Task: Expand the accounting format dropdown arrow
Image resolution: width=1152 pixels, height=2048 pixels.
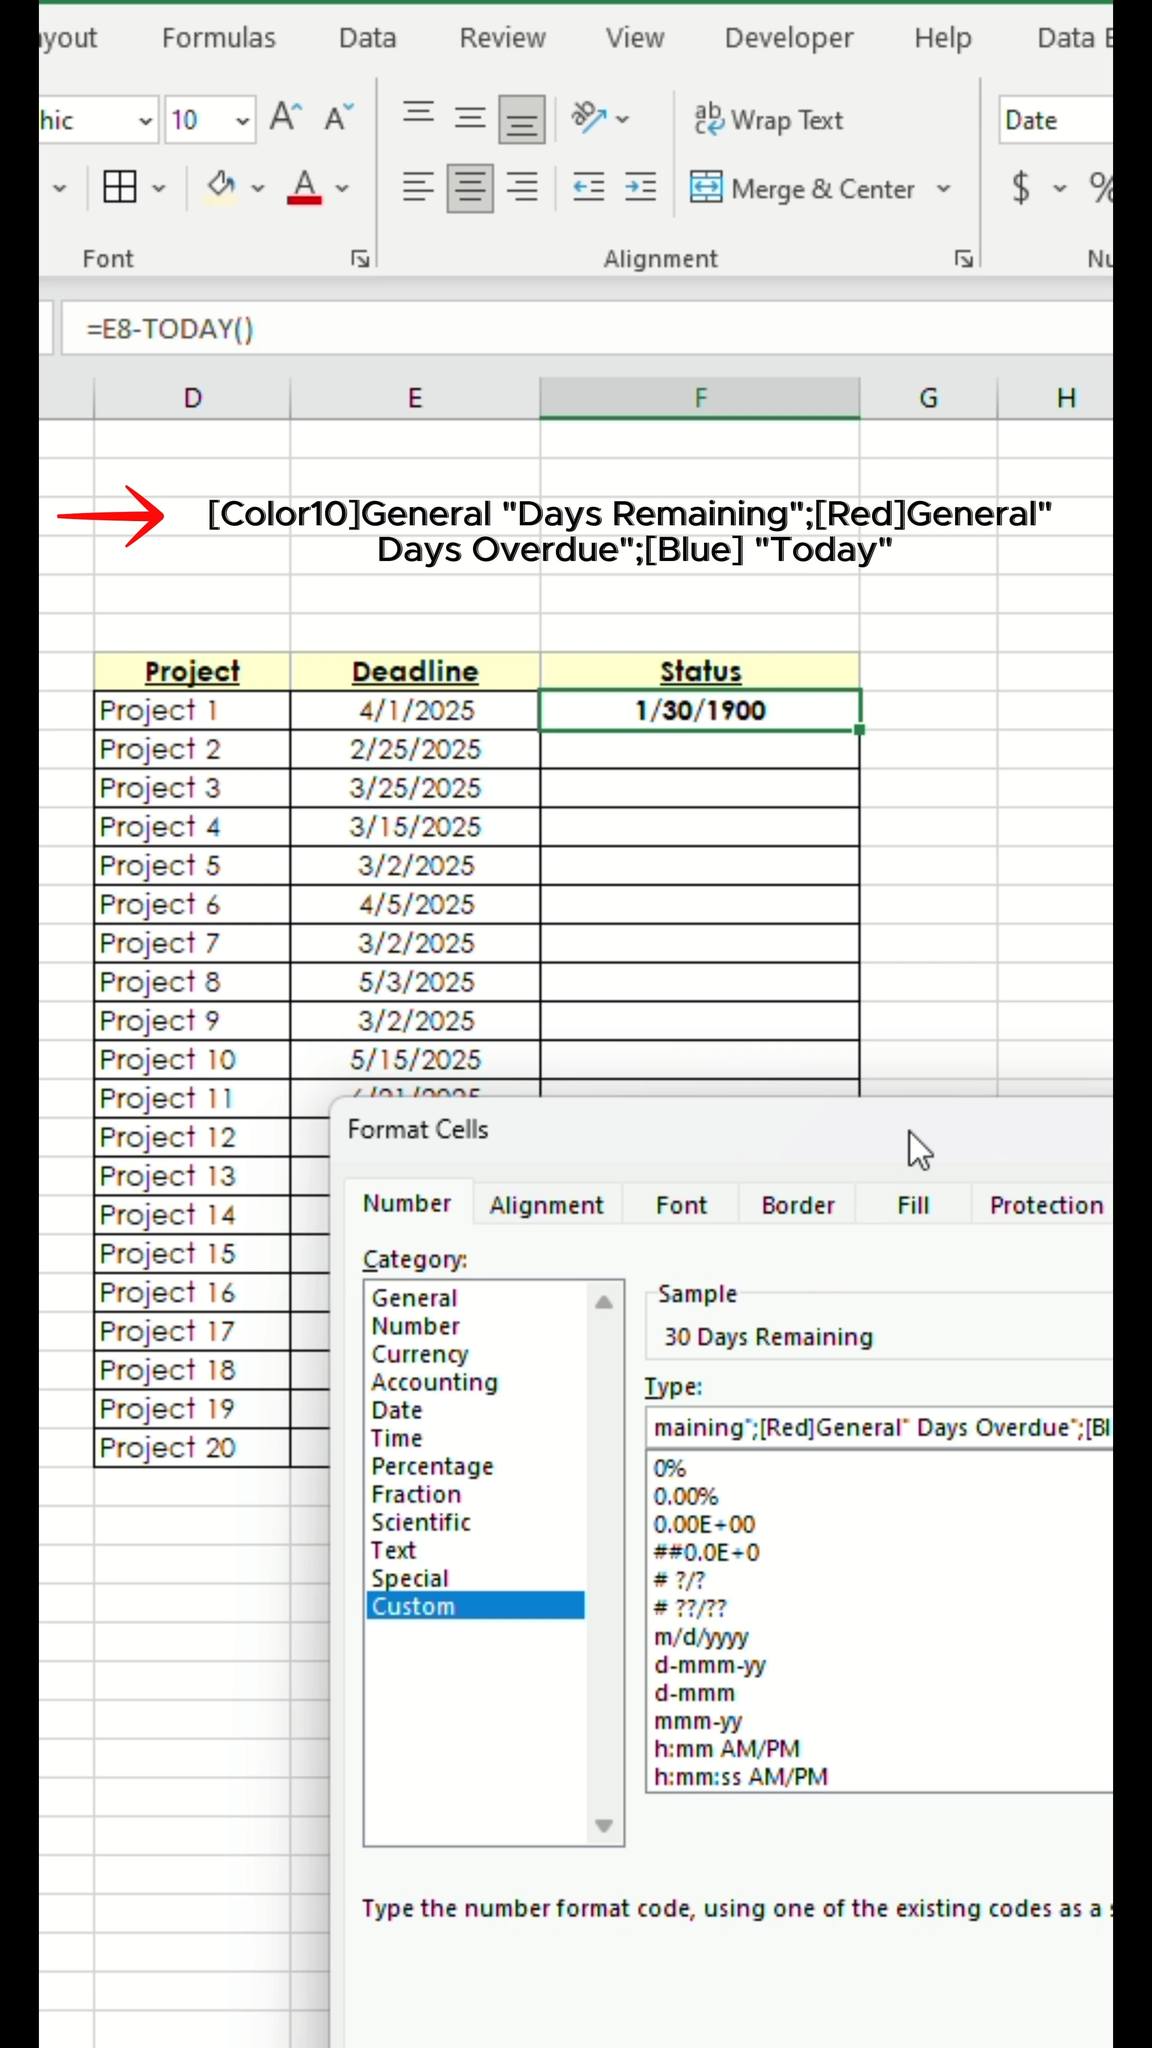Action: 1060,188
